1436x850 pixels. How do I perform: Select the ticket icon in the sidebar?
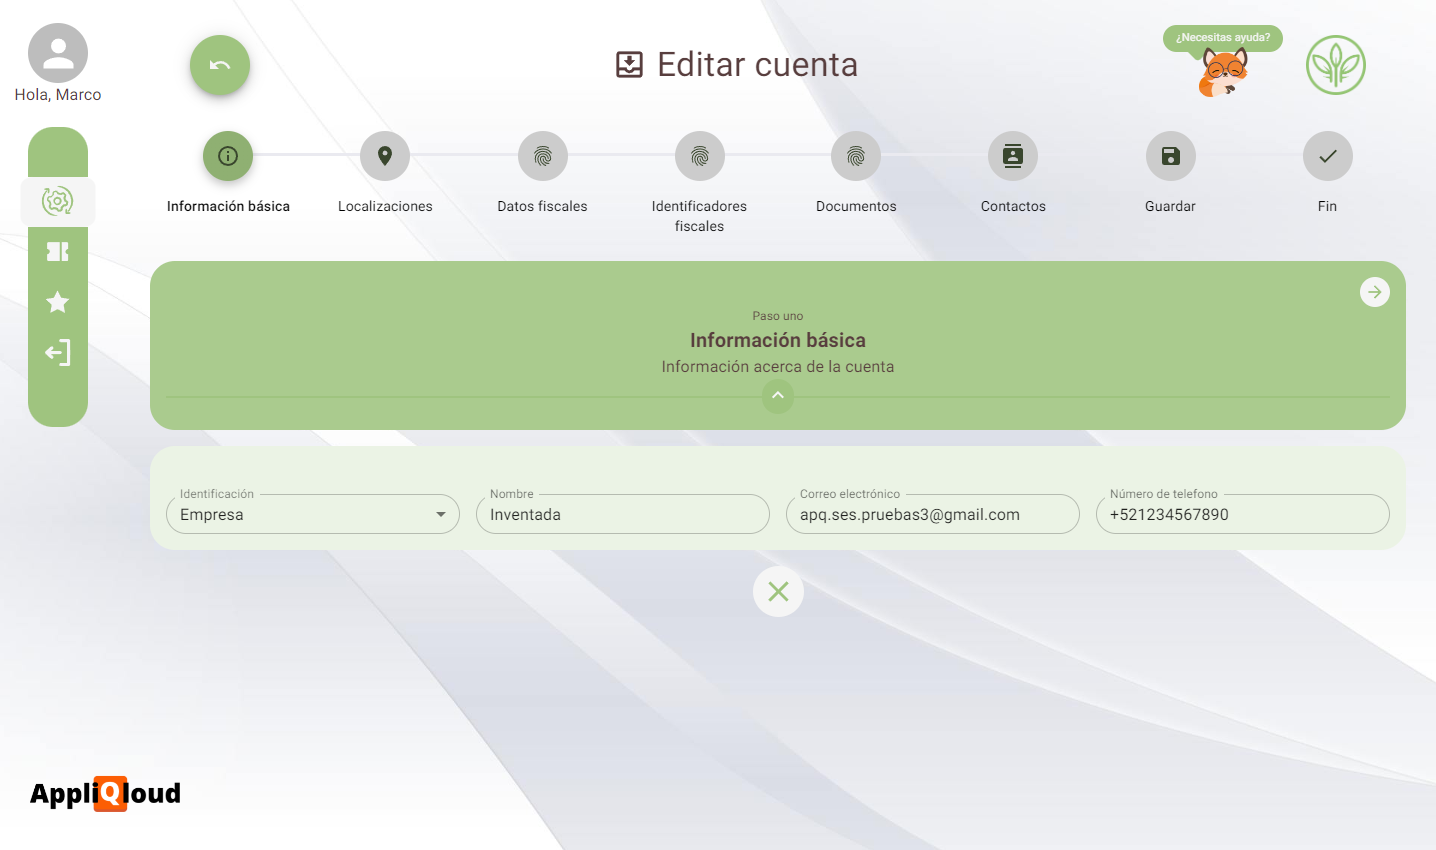(58, 252)
